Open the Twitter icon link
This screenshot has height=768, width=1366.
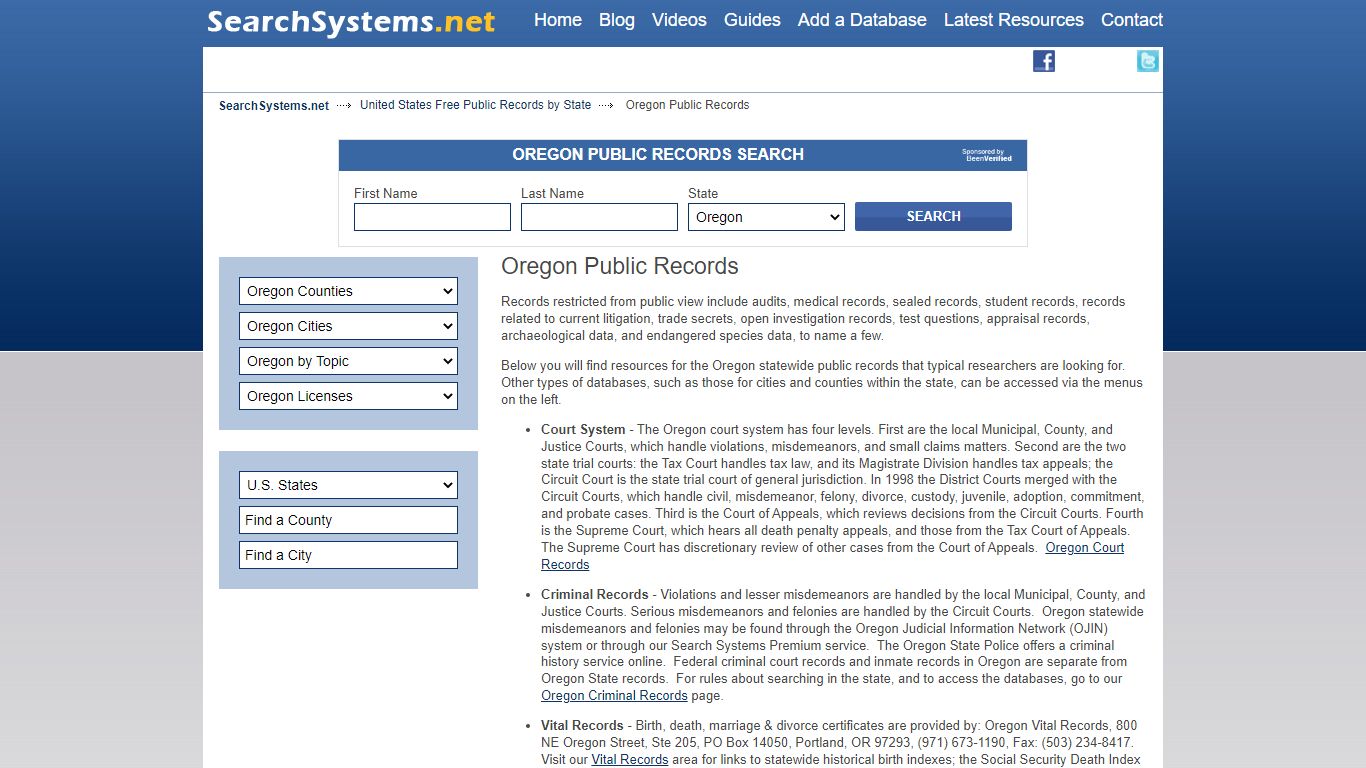click(1148, 61)
